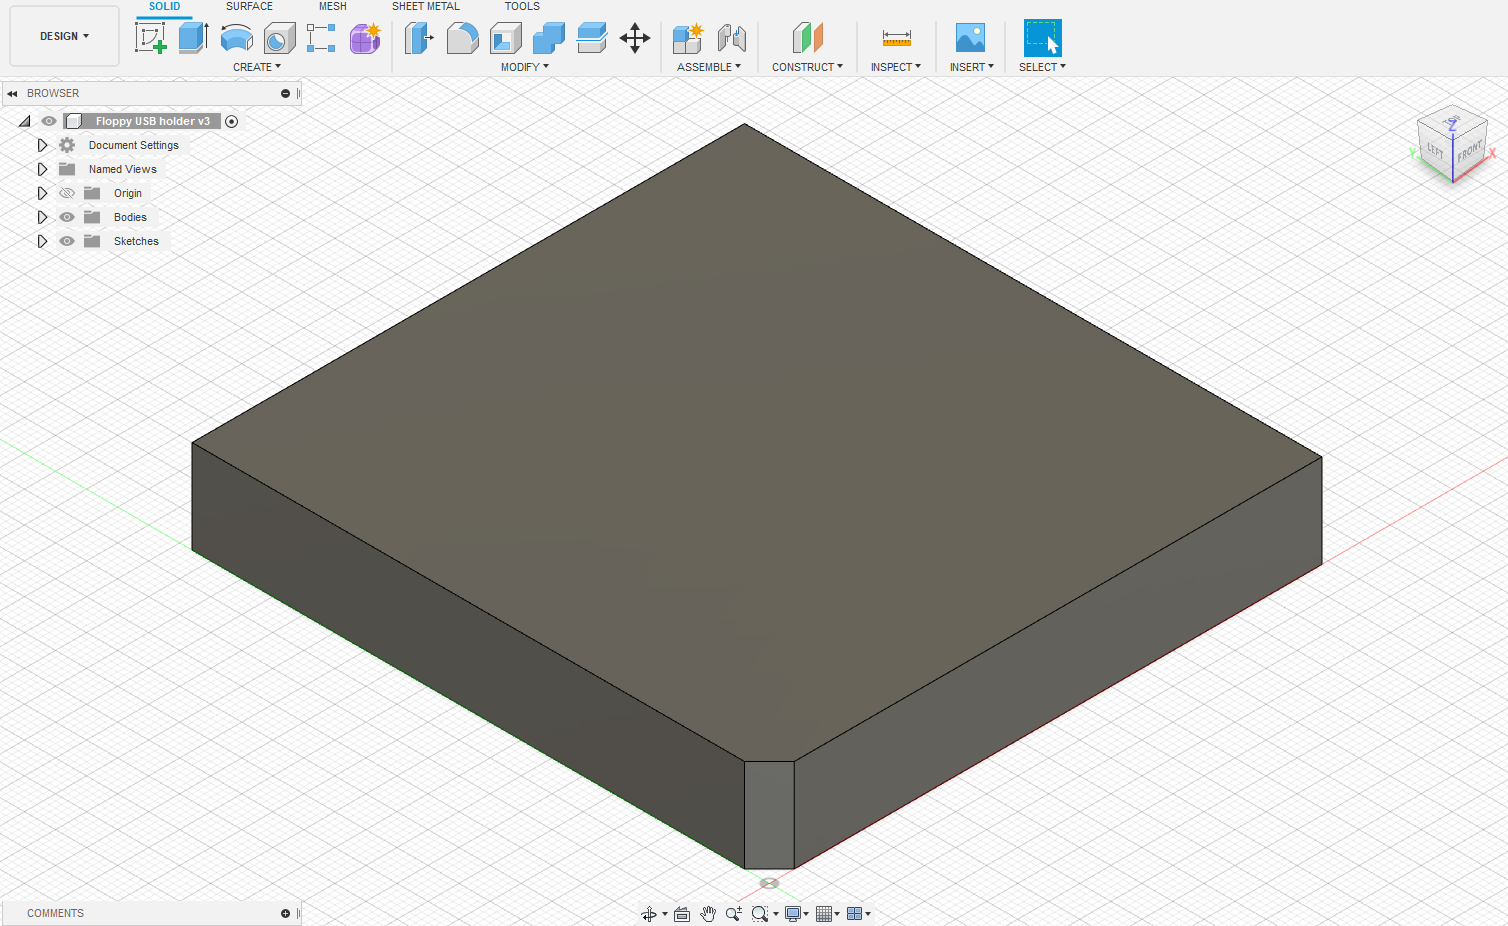
Task: Open the Measure ruler tool
Action: tap(896, 38)
